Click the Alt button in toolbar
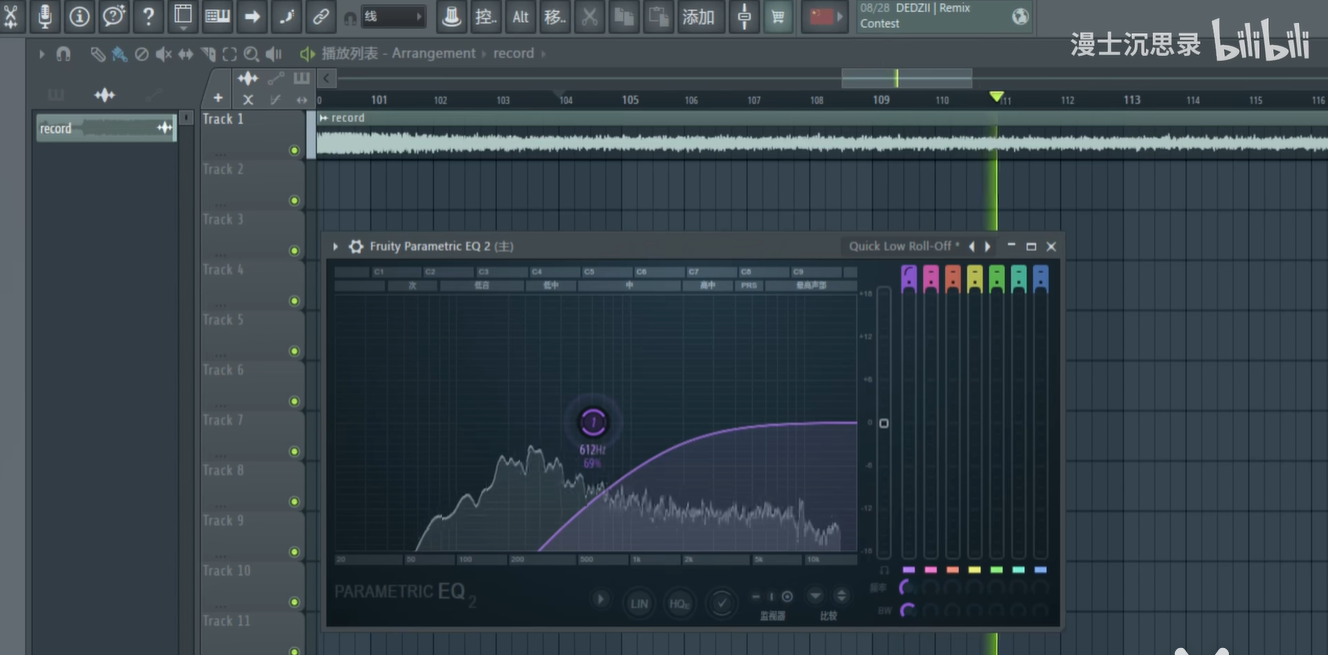This screenshot has height=655, width=1328. pyautogui.click(x=521, y=16)
